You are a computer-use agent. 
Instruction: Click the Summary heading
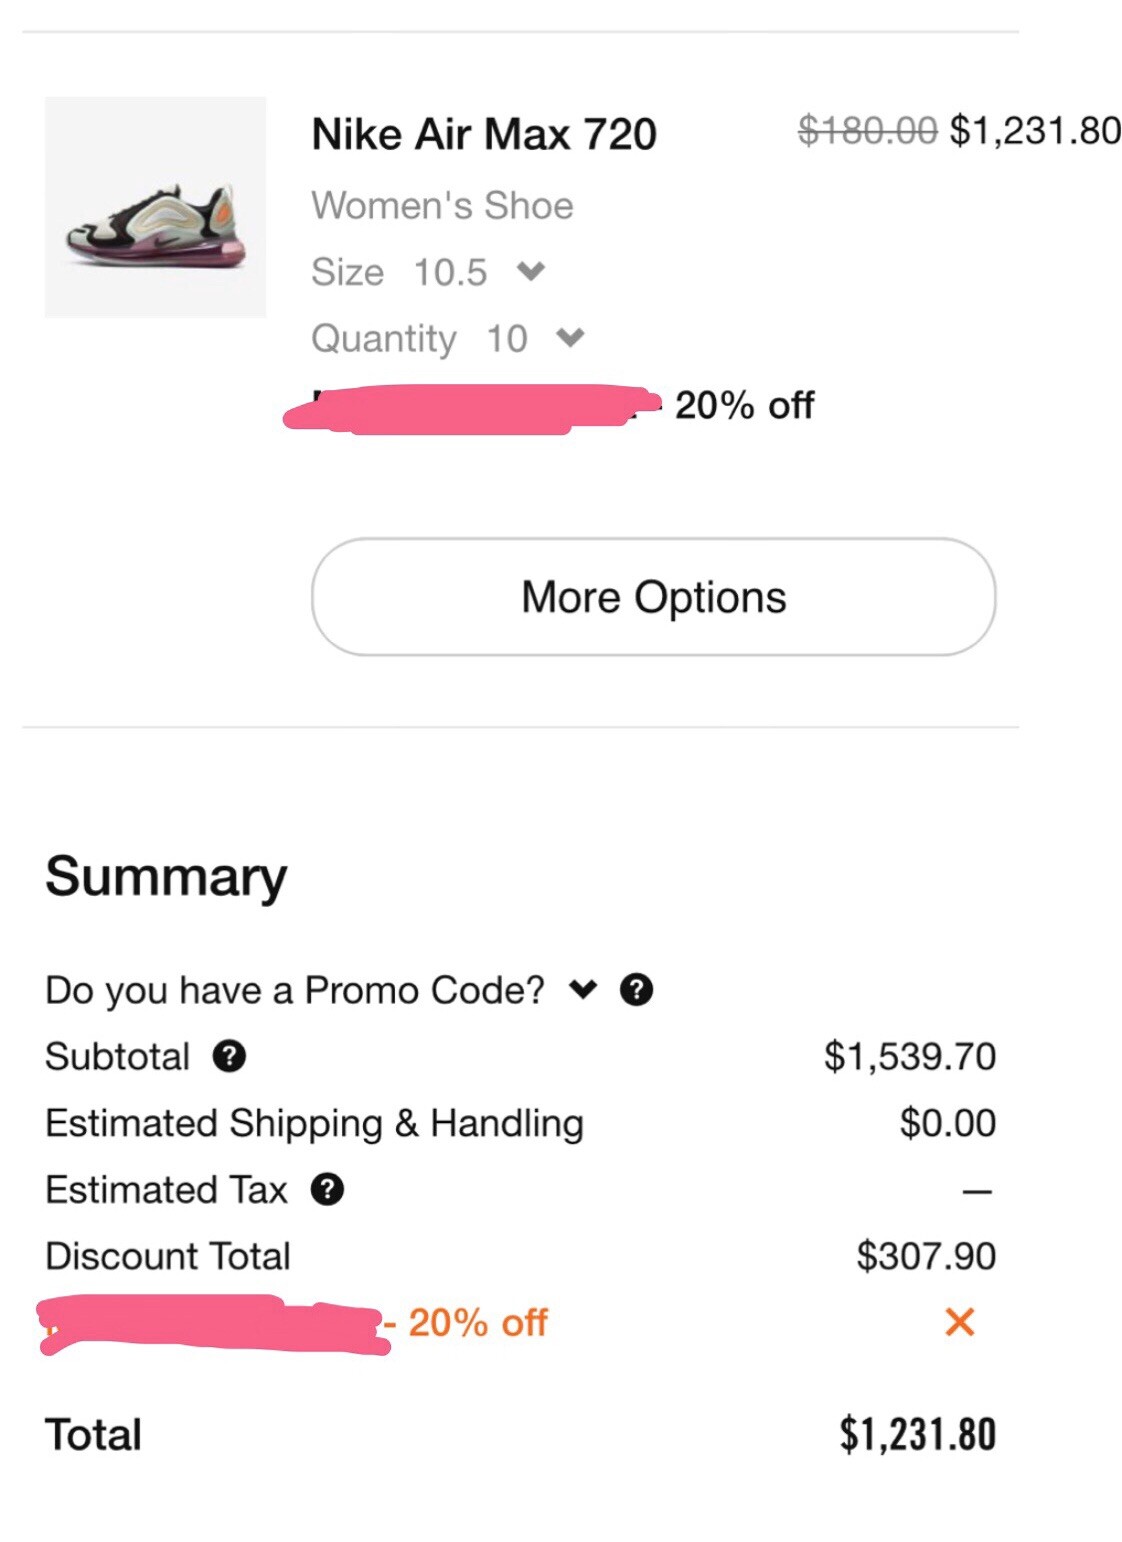click(x=165, y=876)
